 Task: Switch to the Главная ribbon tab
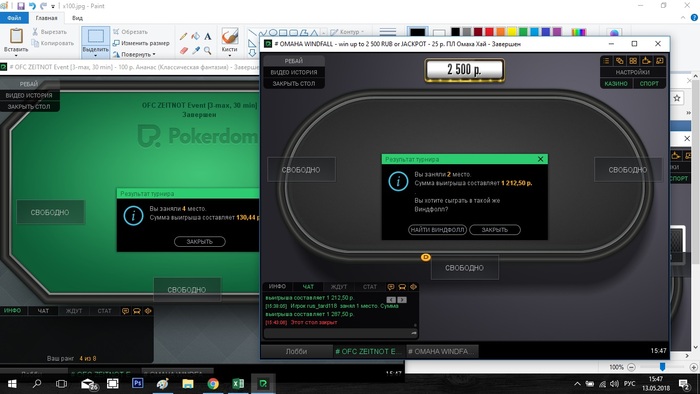(x=46, y=18)
